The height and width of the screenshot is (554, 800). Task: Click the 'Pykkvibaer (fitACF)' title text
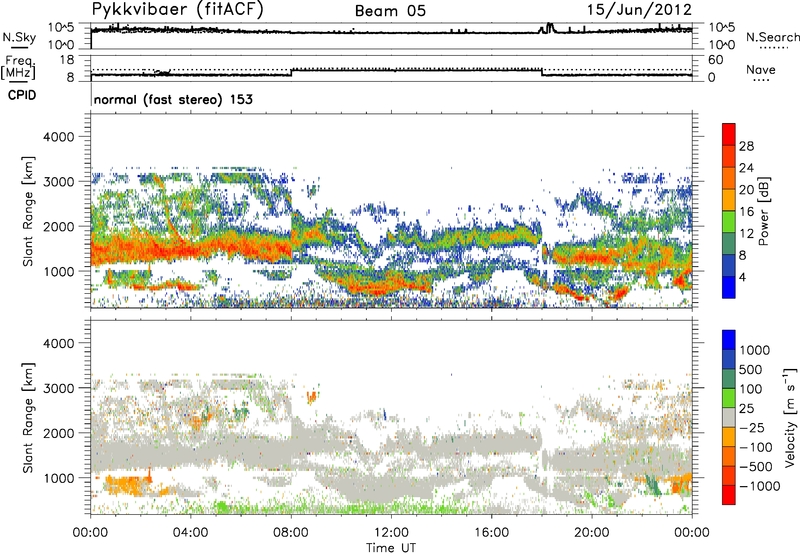point(178,10)
